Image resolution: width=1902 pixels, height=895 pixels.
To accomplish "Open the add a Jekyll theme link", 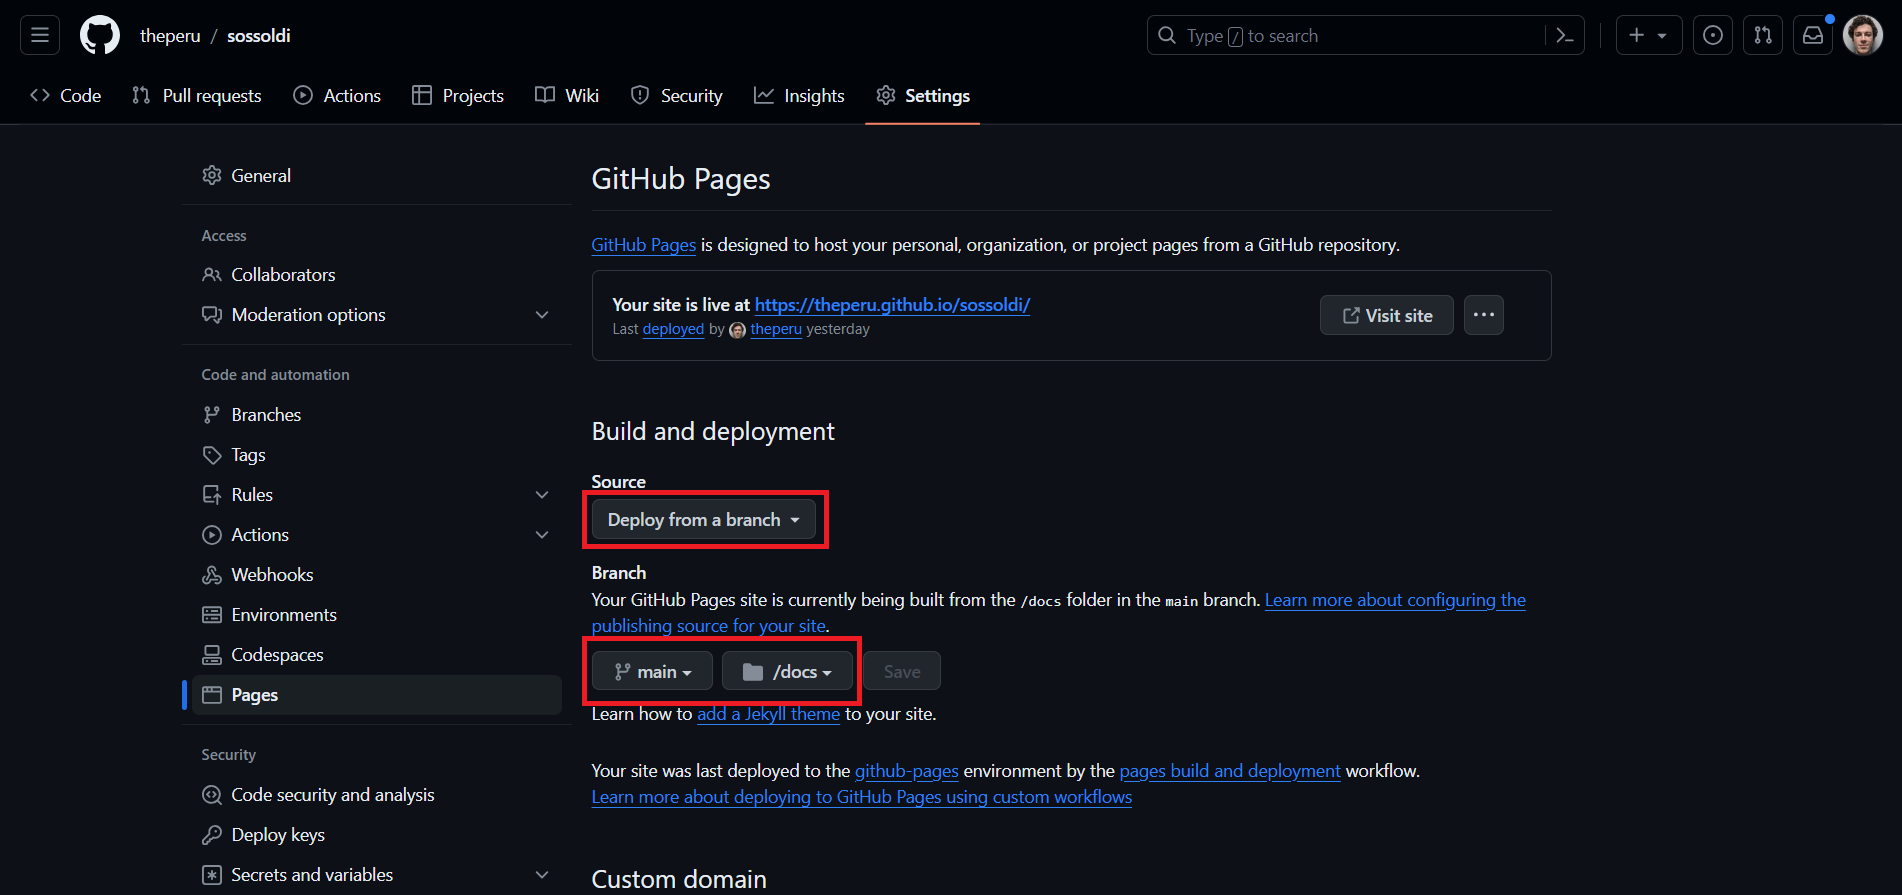I will click(x=768, y=714).
